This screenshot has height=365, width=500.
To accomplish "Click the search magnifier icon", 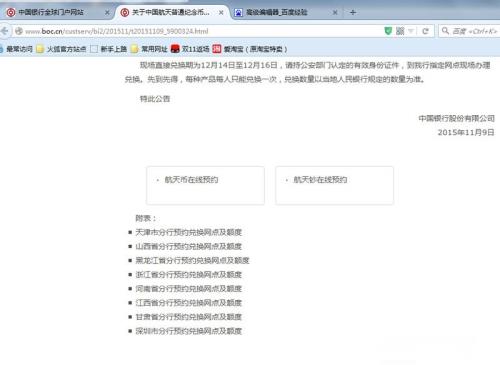I will click(x=445, y=31).
